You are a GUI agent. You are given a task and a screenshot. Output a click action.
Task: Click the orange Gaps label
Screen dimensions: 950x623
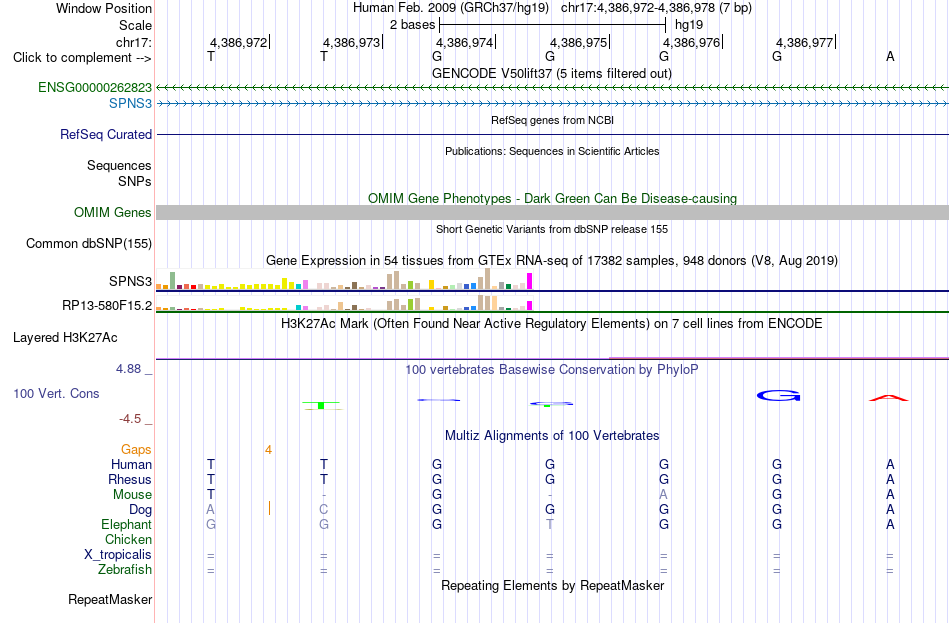point(136,449)
